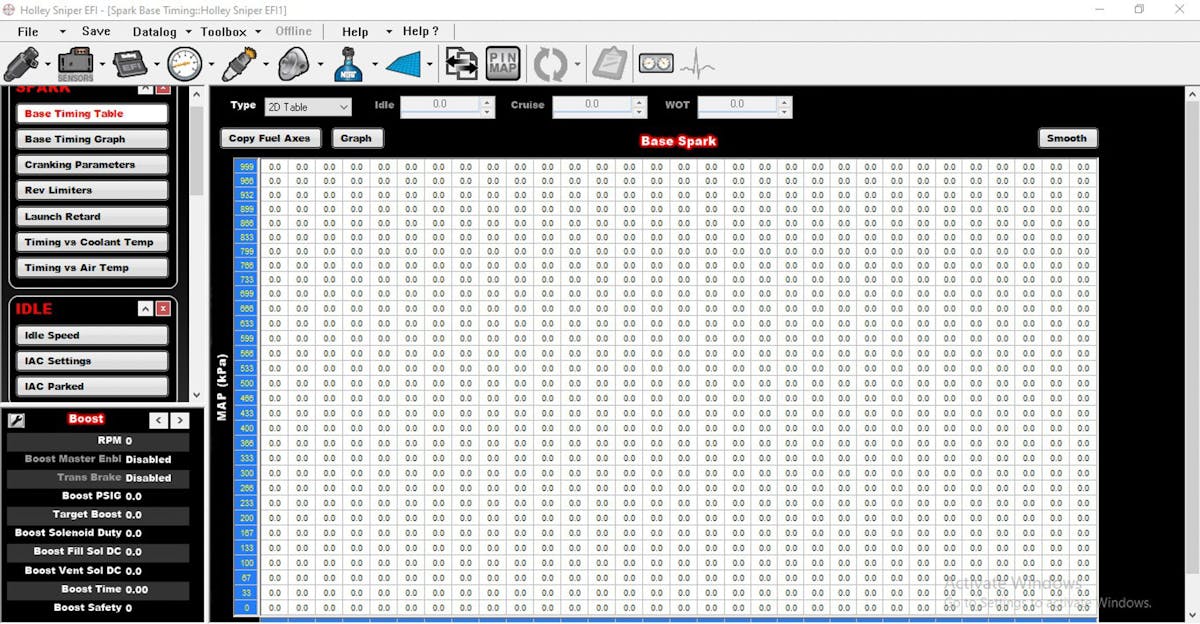The height and width of the screenshot is (624, 1200).
Task: Click the Holley EFI ECU icon
Action: pyautogui.click(x=130, y=65)
